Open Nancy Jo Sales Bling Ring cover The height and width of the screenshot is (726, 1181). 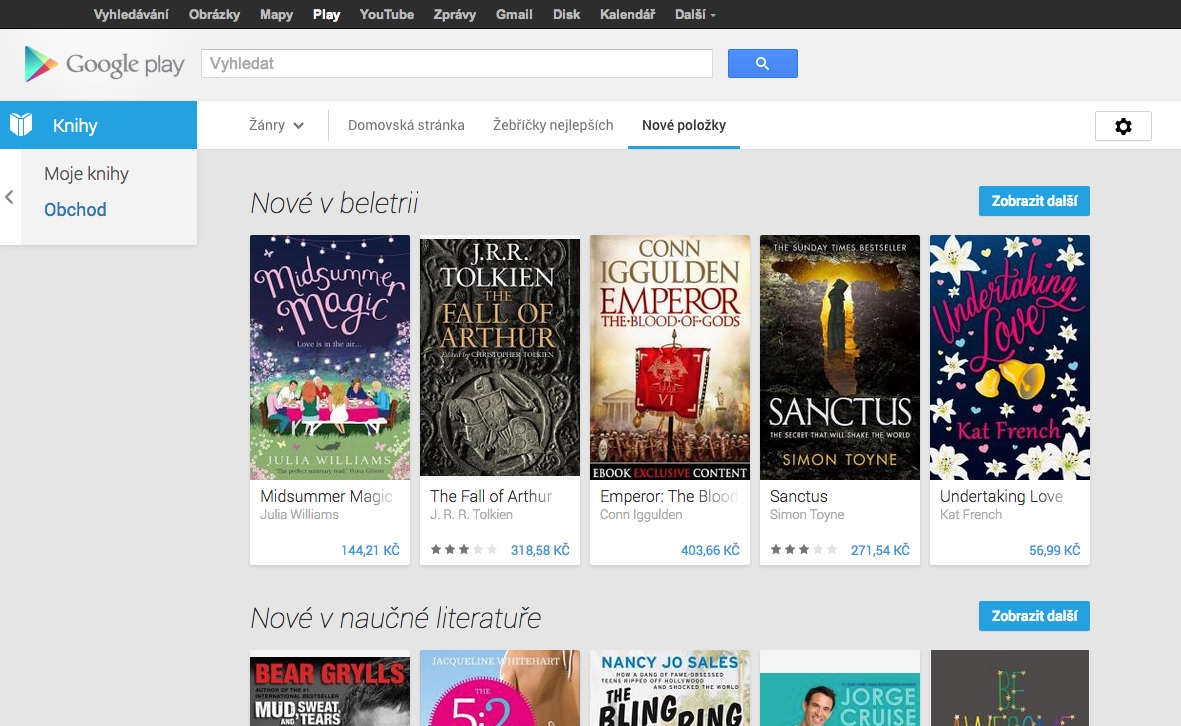[x=670, y=688]
